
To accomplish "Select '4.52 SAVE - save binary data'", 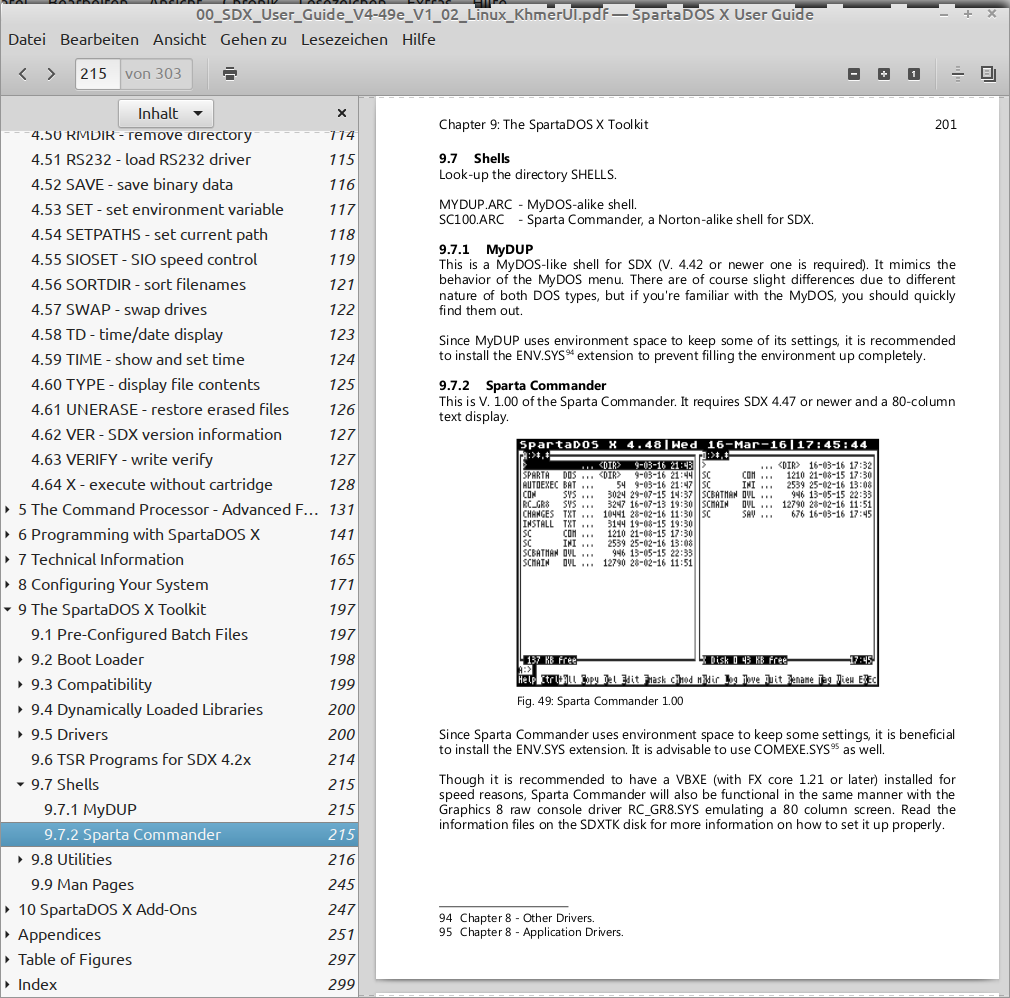I will (x=179, y=185).
